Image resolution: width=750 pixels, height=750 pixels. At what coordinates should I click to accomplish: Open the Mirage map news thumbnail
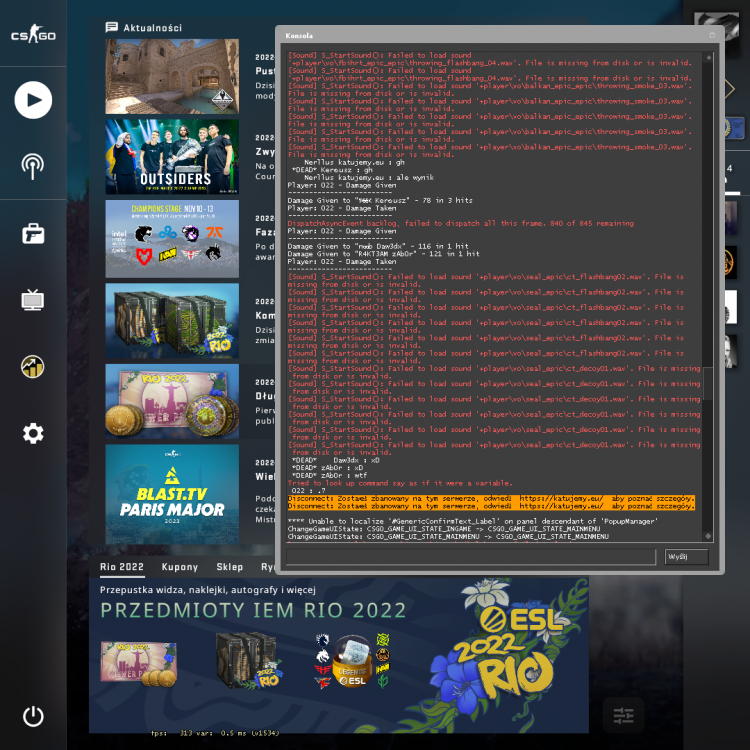tap(172, 77)
